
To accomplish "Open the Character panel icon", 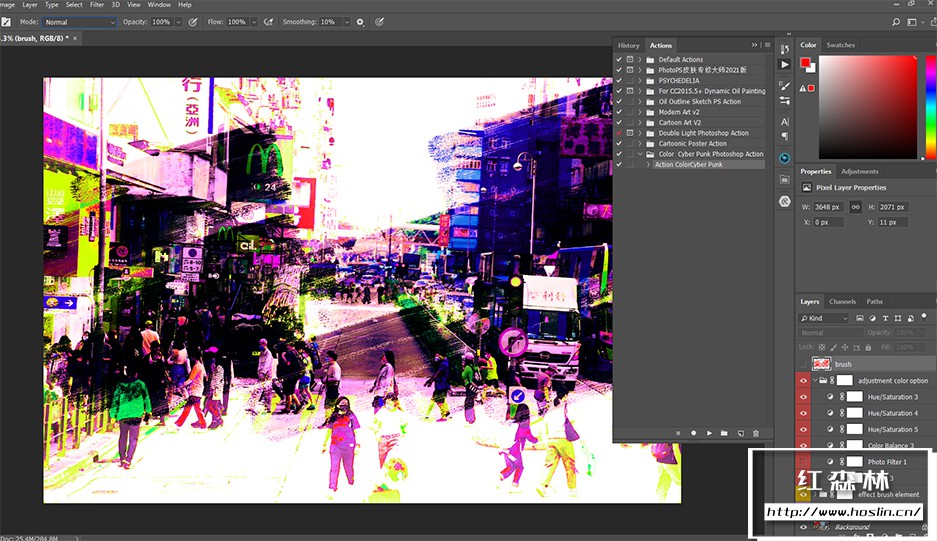I will (784, 121).
